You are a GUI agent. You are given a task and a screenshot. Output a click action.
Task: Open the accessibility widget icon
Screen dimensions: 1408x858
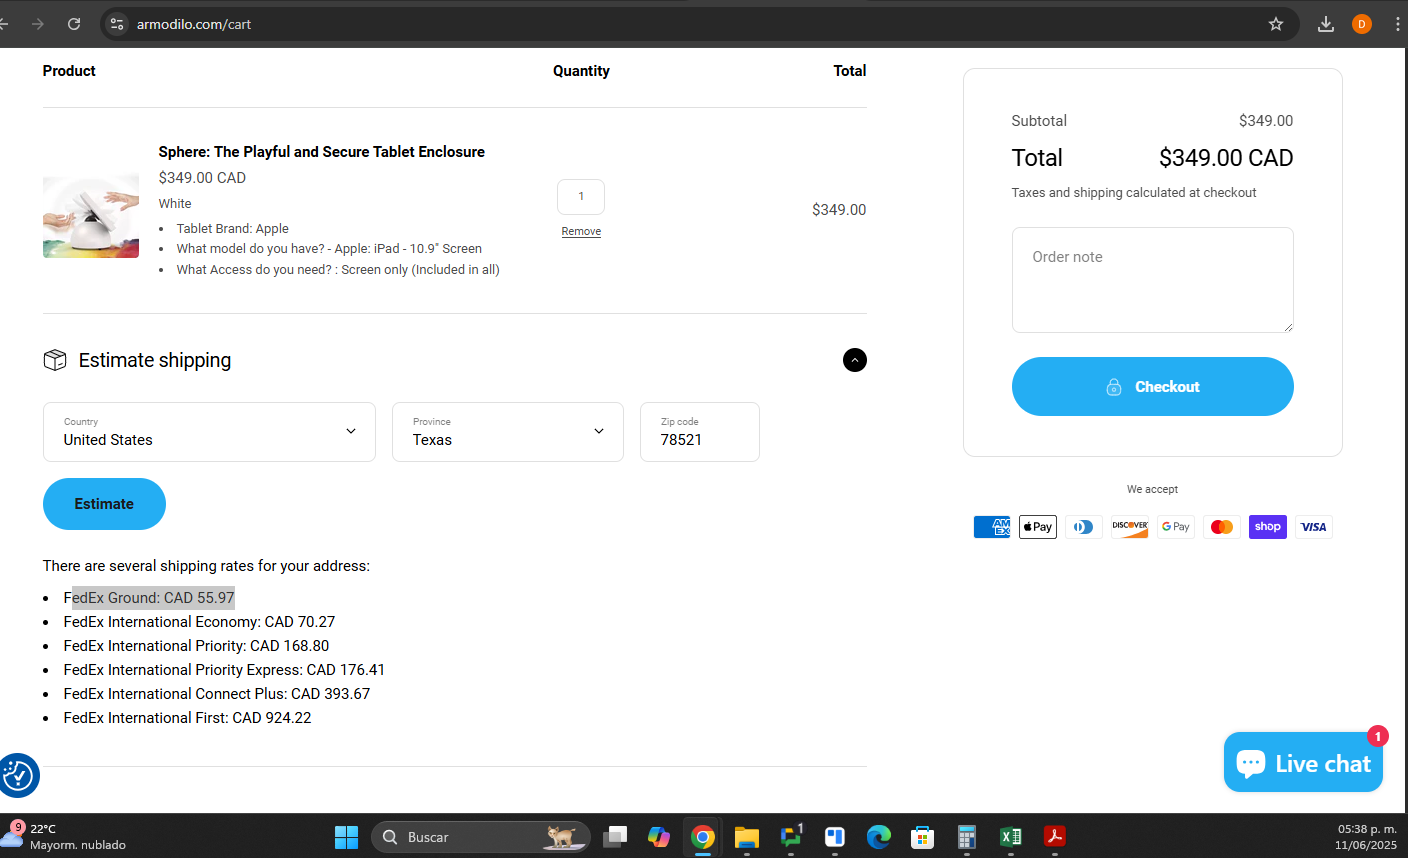click(x=18, y=775)
